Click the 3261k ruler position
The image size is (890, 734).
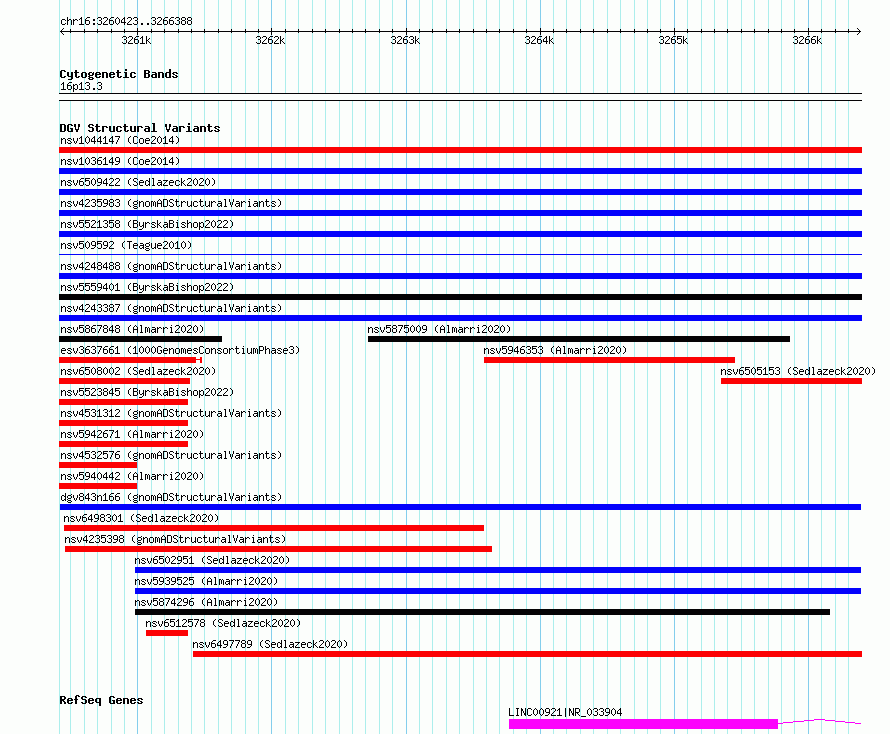pos(136,40)
